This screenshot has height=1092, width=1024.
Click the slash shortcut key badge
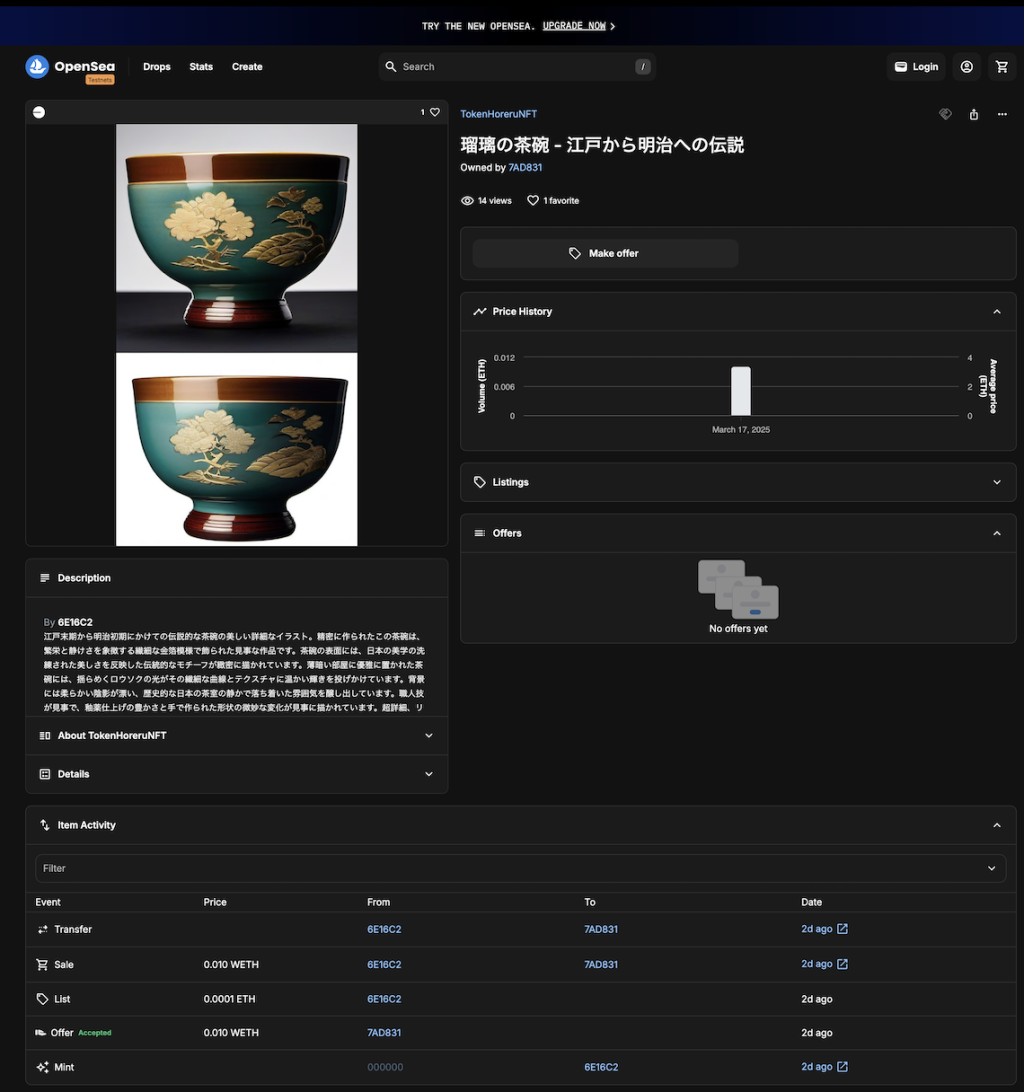pos(642,67)
